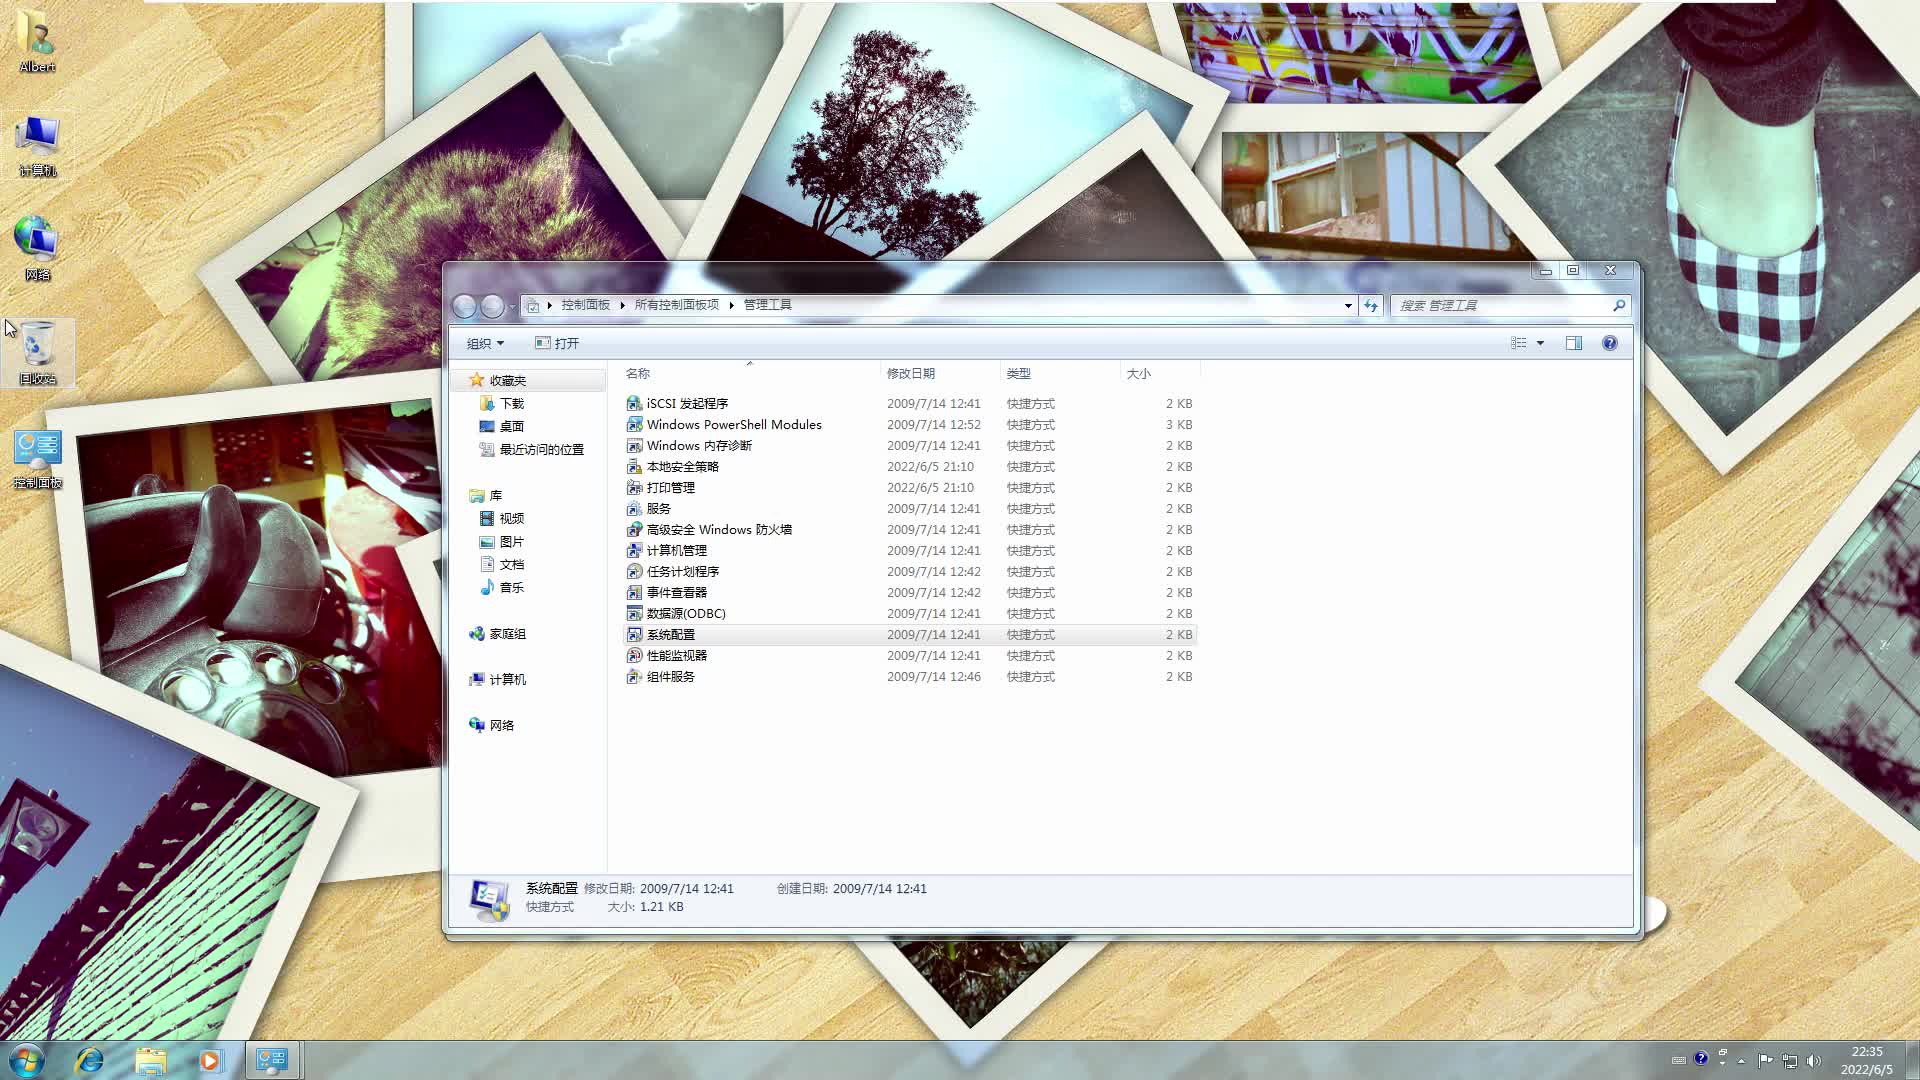
Task: Open the 事件查看器 shortcut
Action: pyautogui.click(x=677, y=592)
